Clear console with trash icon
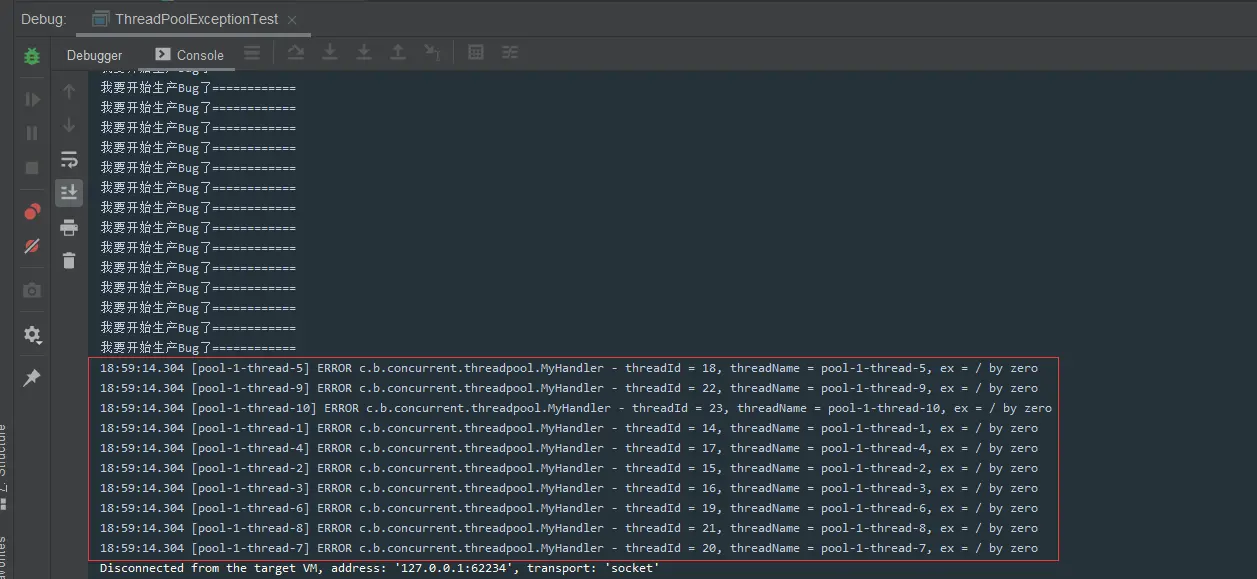This screenshot has width=1257, height=579. coord(69,261)
